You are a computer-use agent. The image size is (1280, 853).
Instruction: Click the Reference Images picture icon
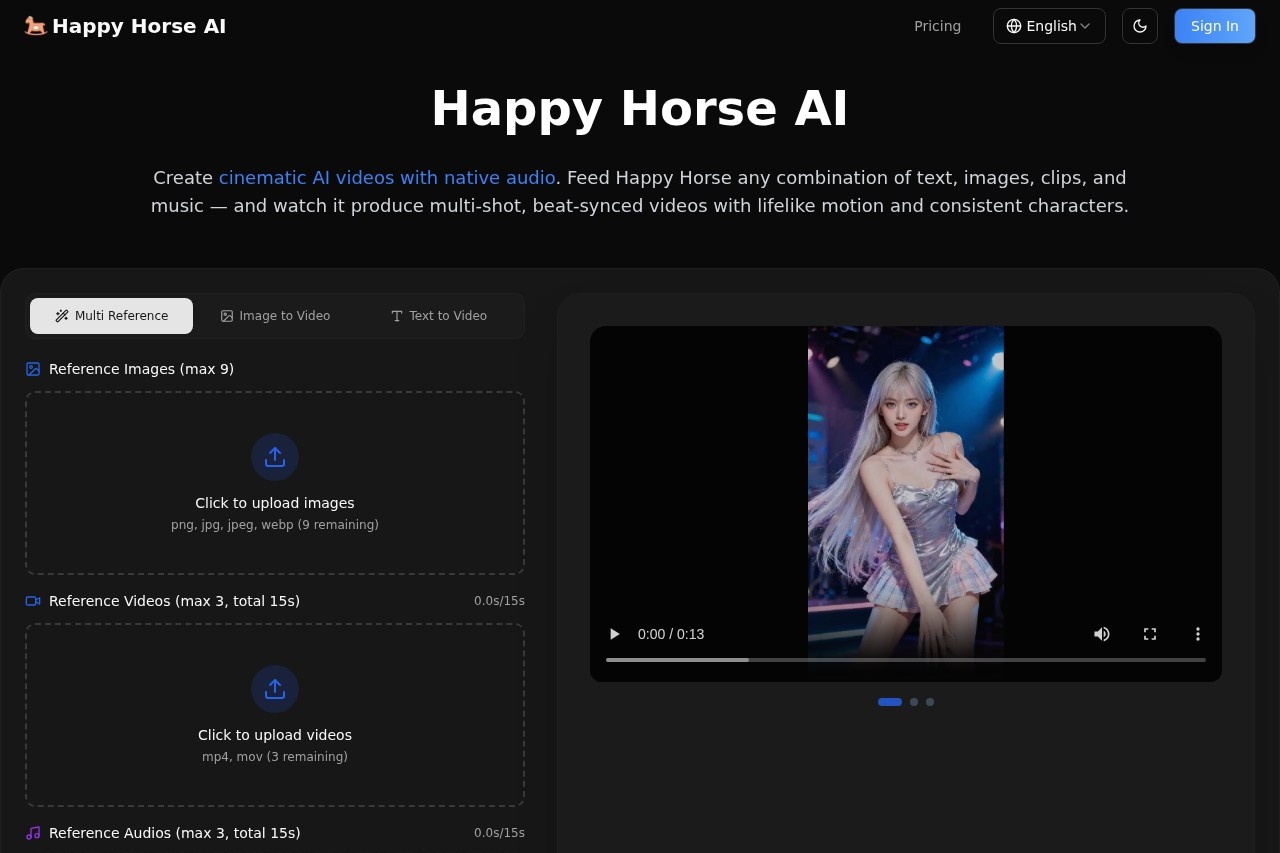pos(33,369)
